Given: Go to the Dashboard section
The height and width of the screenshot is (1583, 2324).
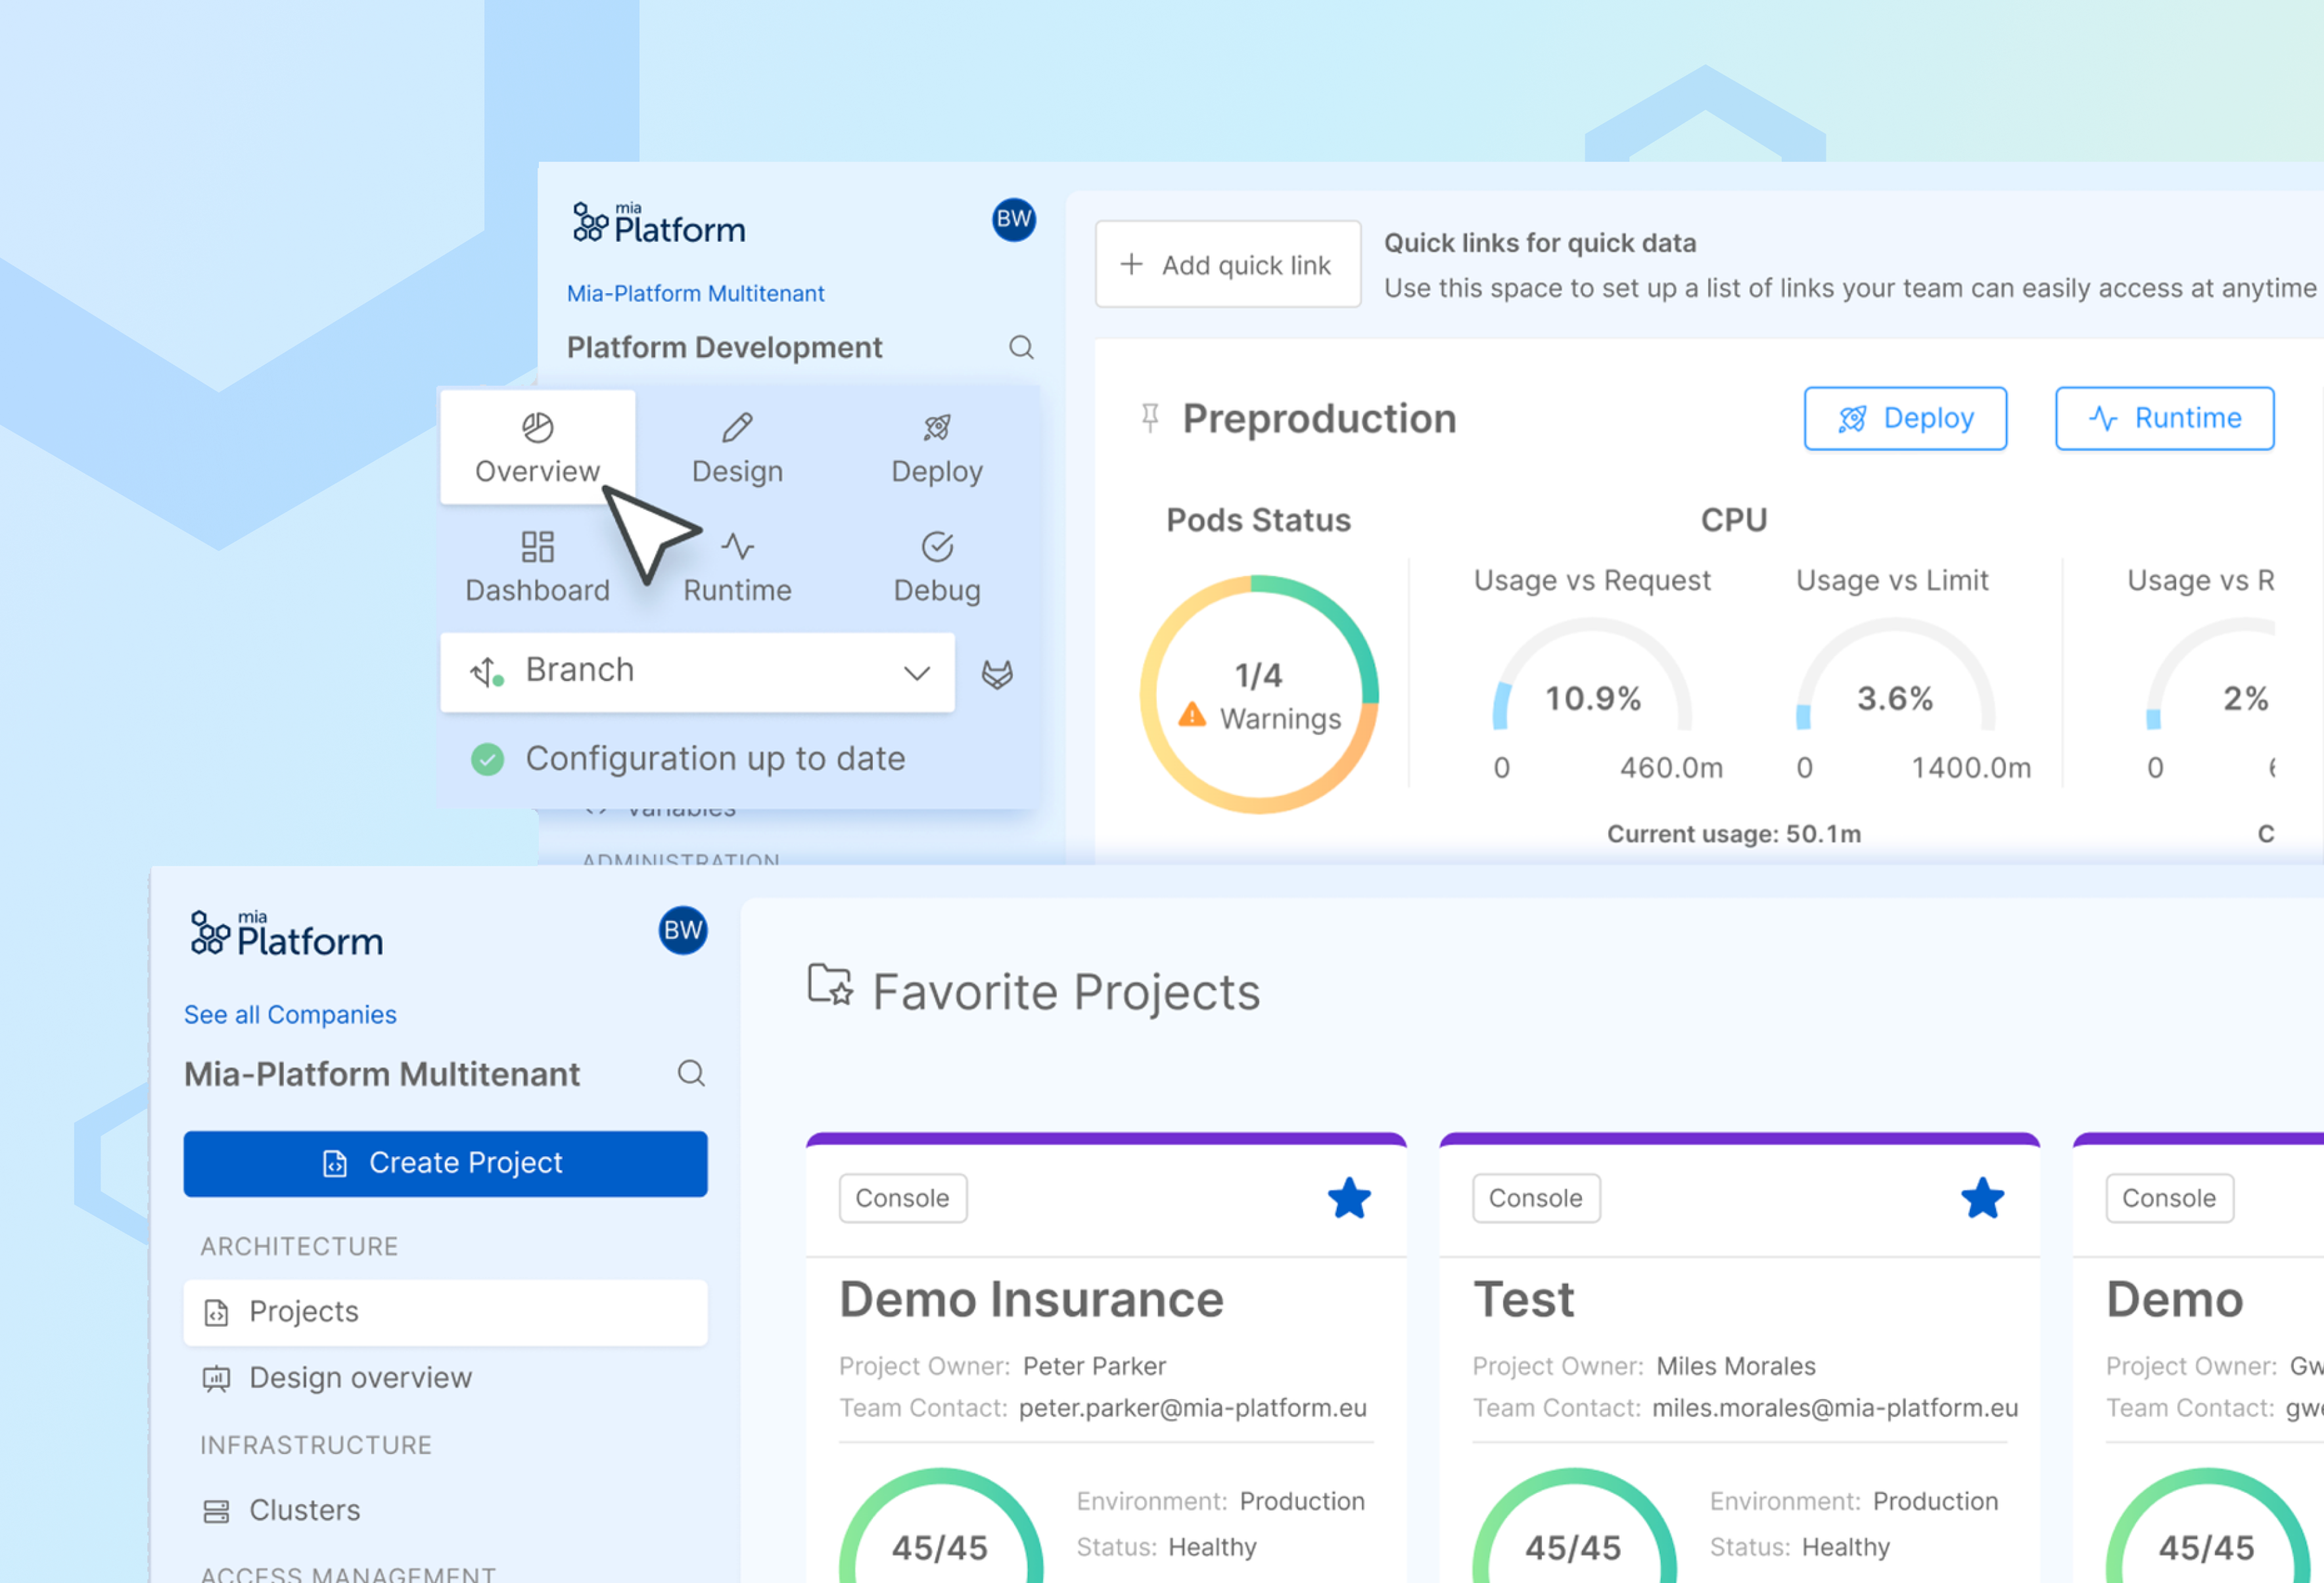Looking at the screenshot, I should tap(537, 566).
